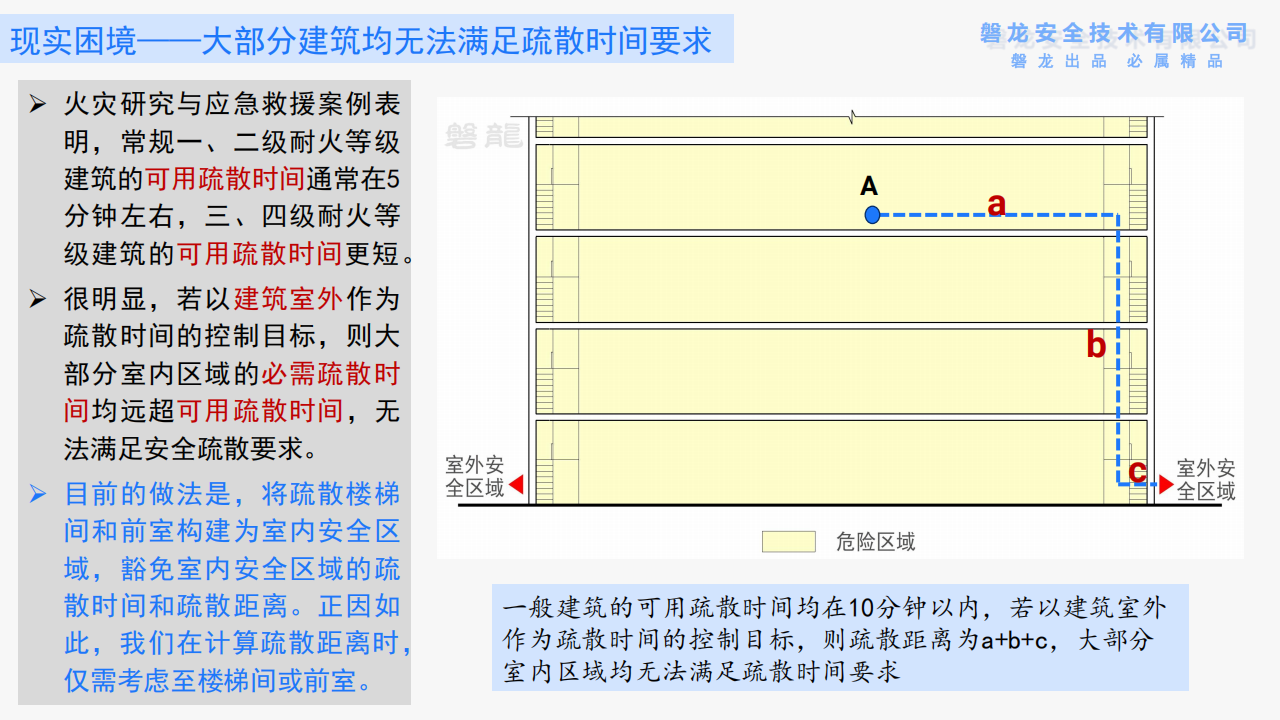Click the first black bullet arrow
1280x720 pixels.
coord(38,104)
